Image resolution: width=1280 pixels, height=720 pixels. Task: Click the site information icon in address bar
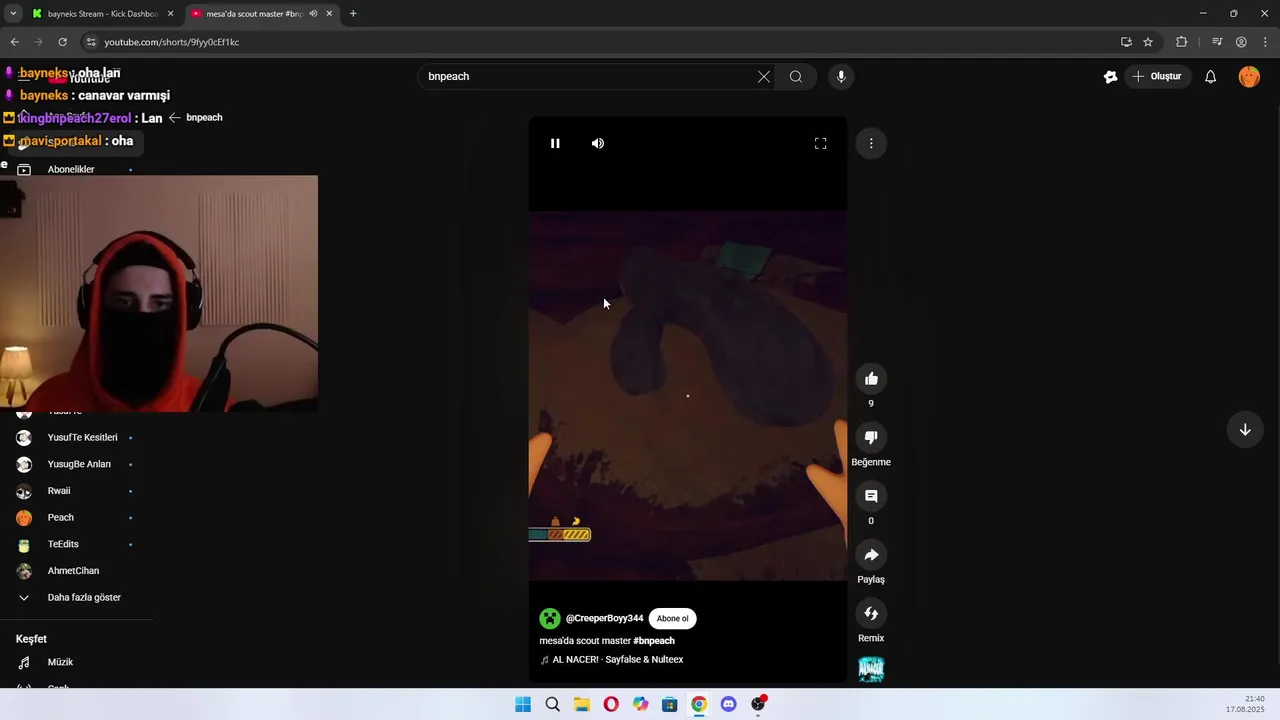[91, 42]
